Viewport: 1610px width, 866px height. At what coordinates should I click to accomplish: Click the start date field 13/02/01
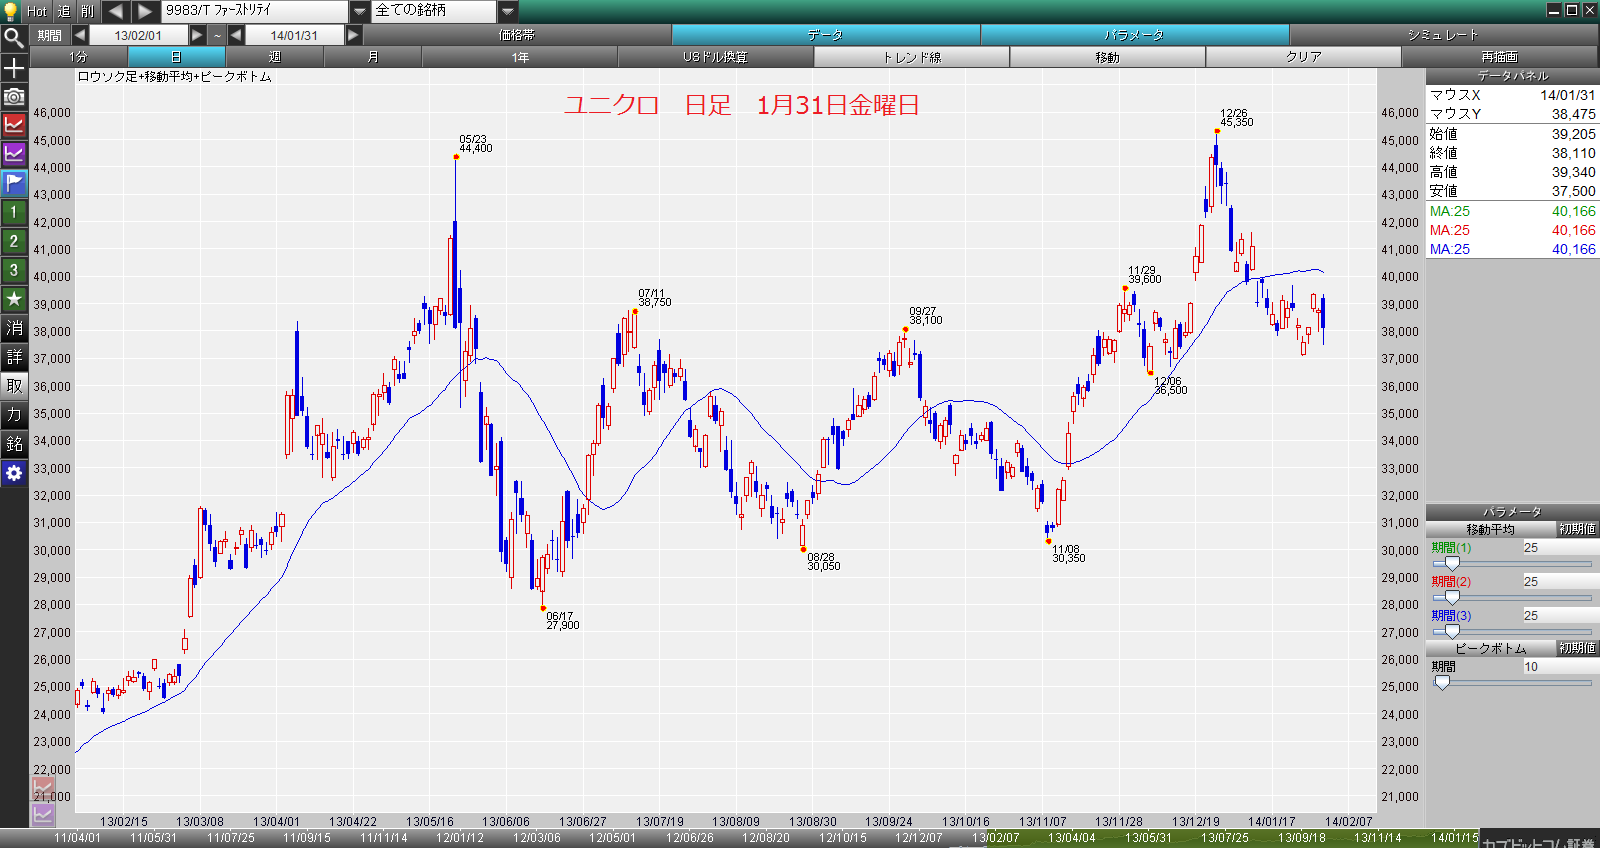coord(138,35)
